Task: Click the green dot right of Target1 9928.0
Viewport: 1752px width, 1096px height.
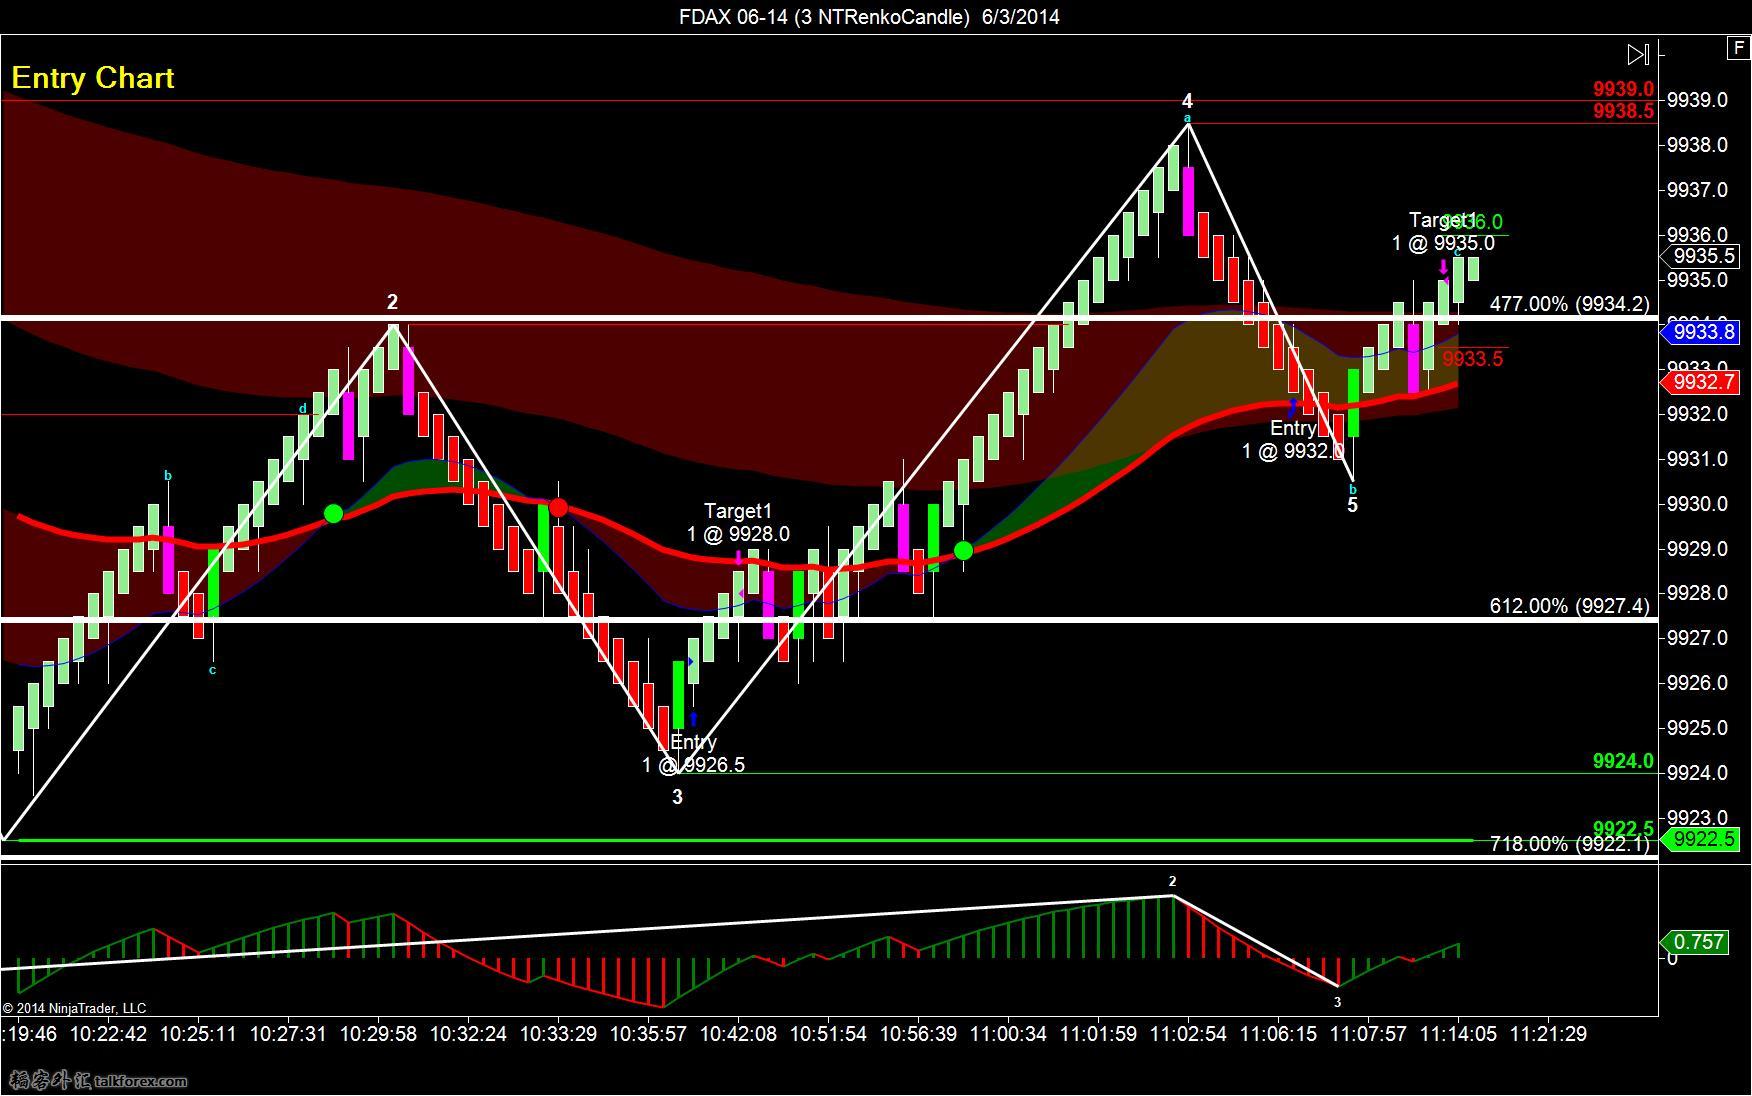Action: click(x=963, y=550)
